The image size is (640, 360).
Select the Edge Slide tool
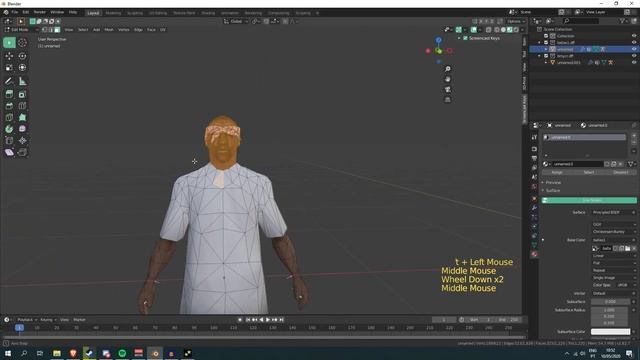[9, 141]
